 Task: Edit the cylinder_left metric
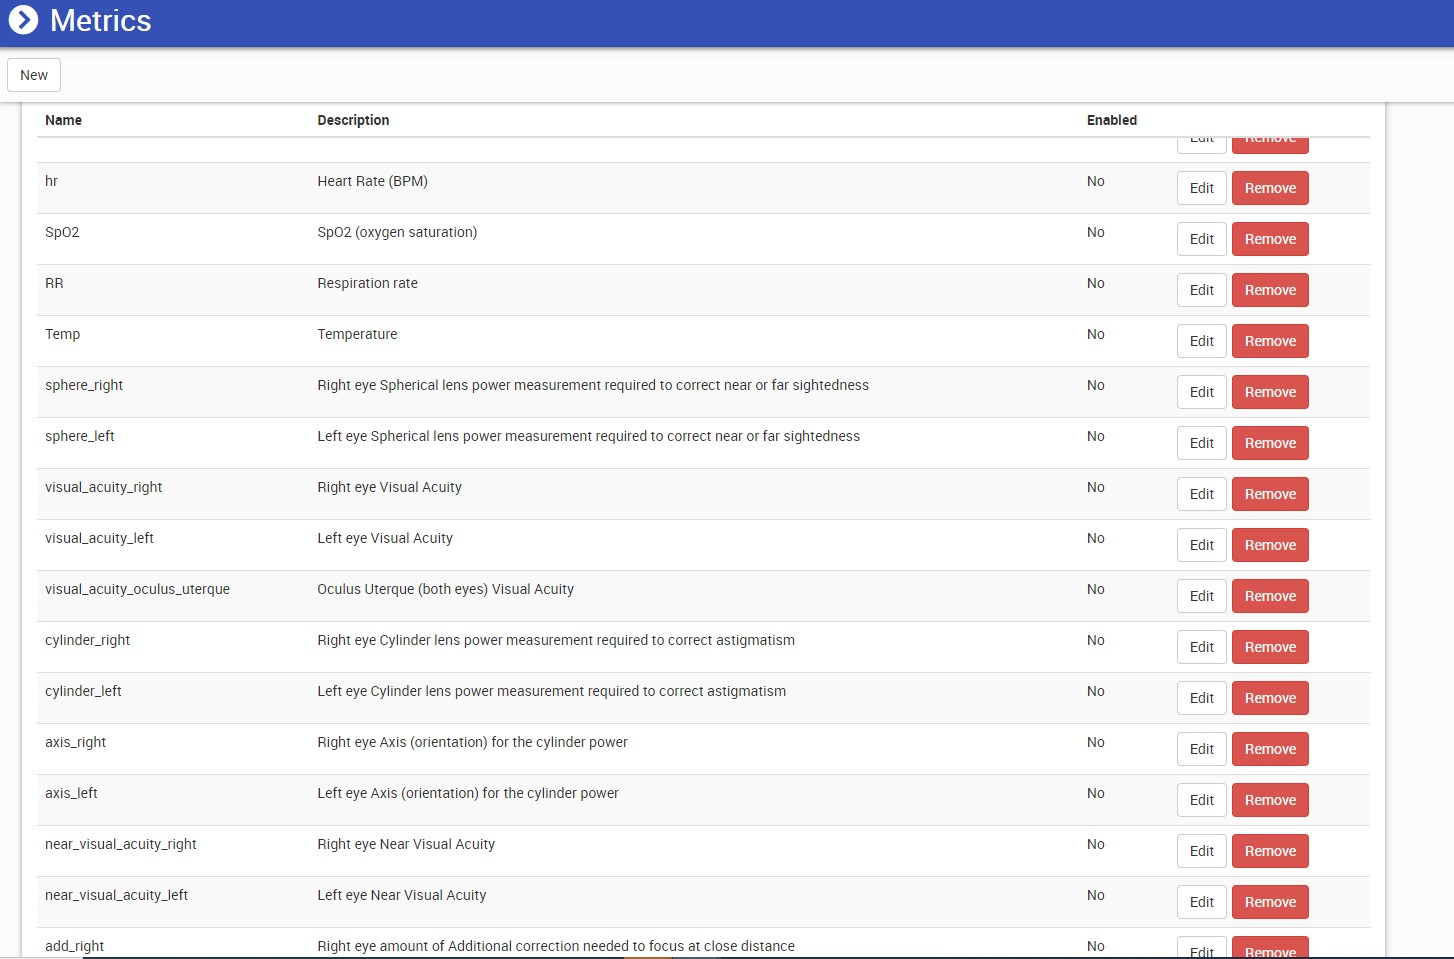coord(1201,698)
